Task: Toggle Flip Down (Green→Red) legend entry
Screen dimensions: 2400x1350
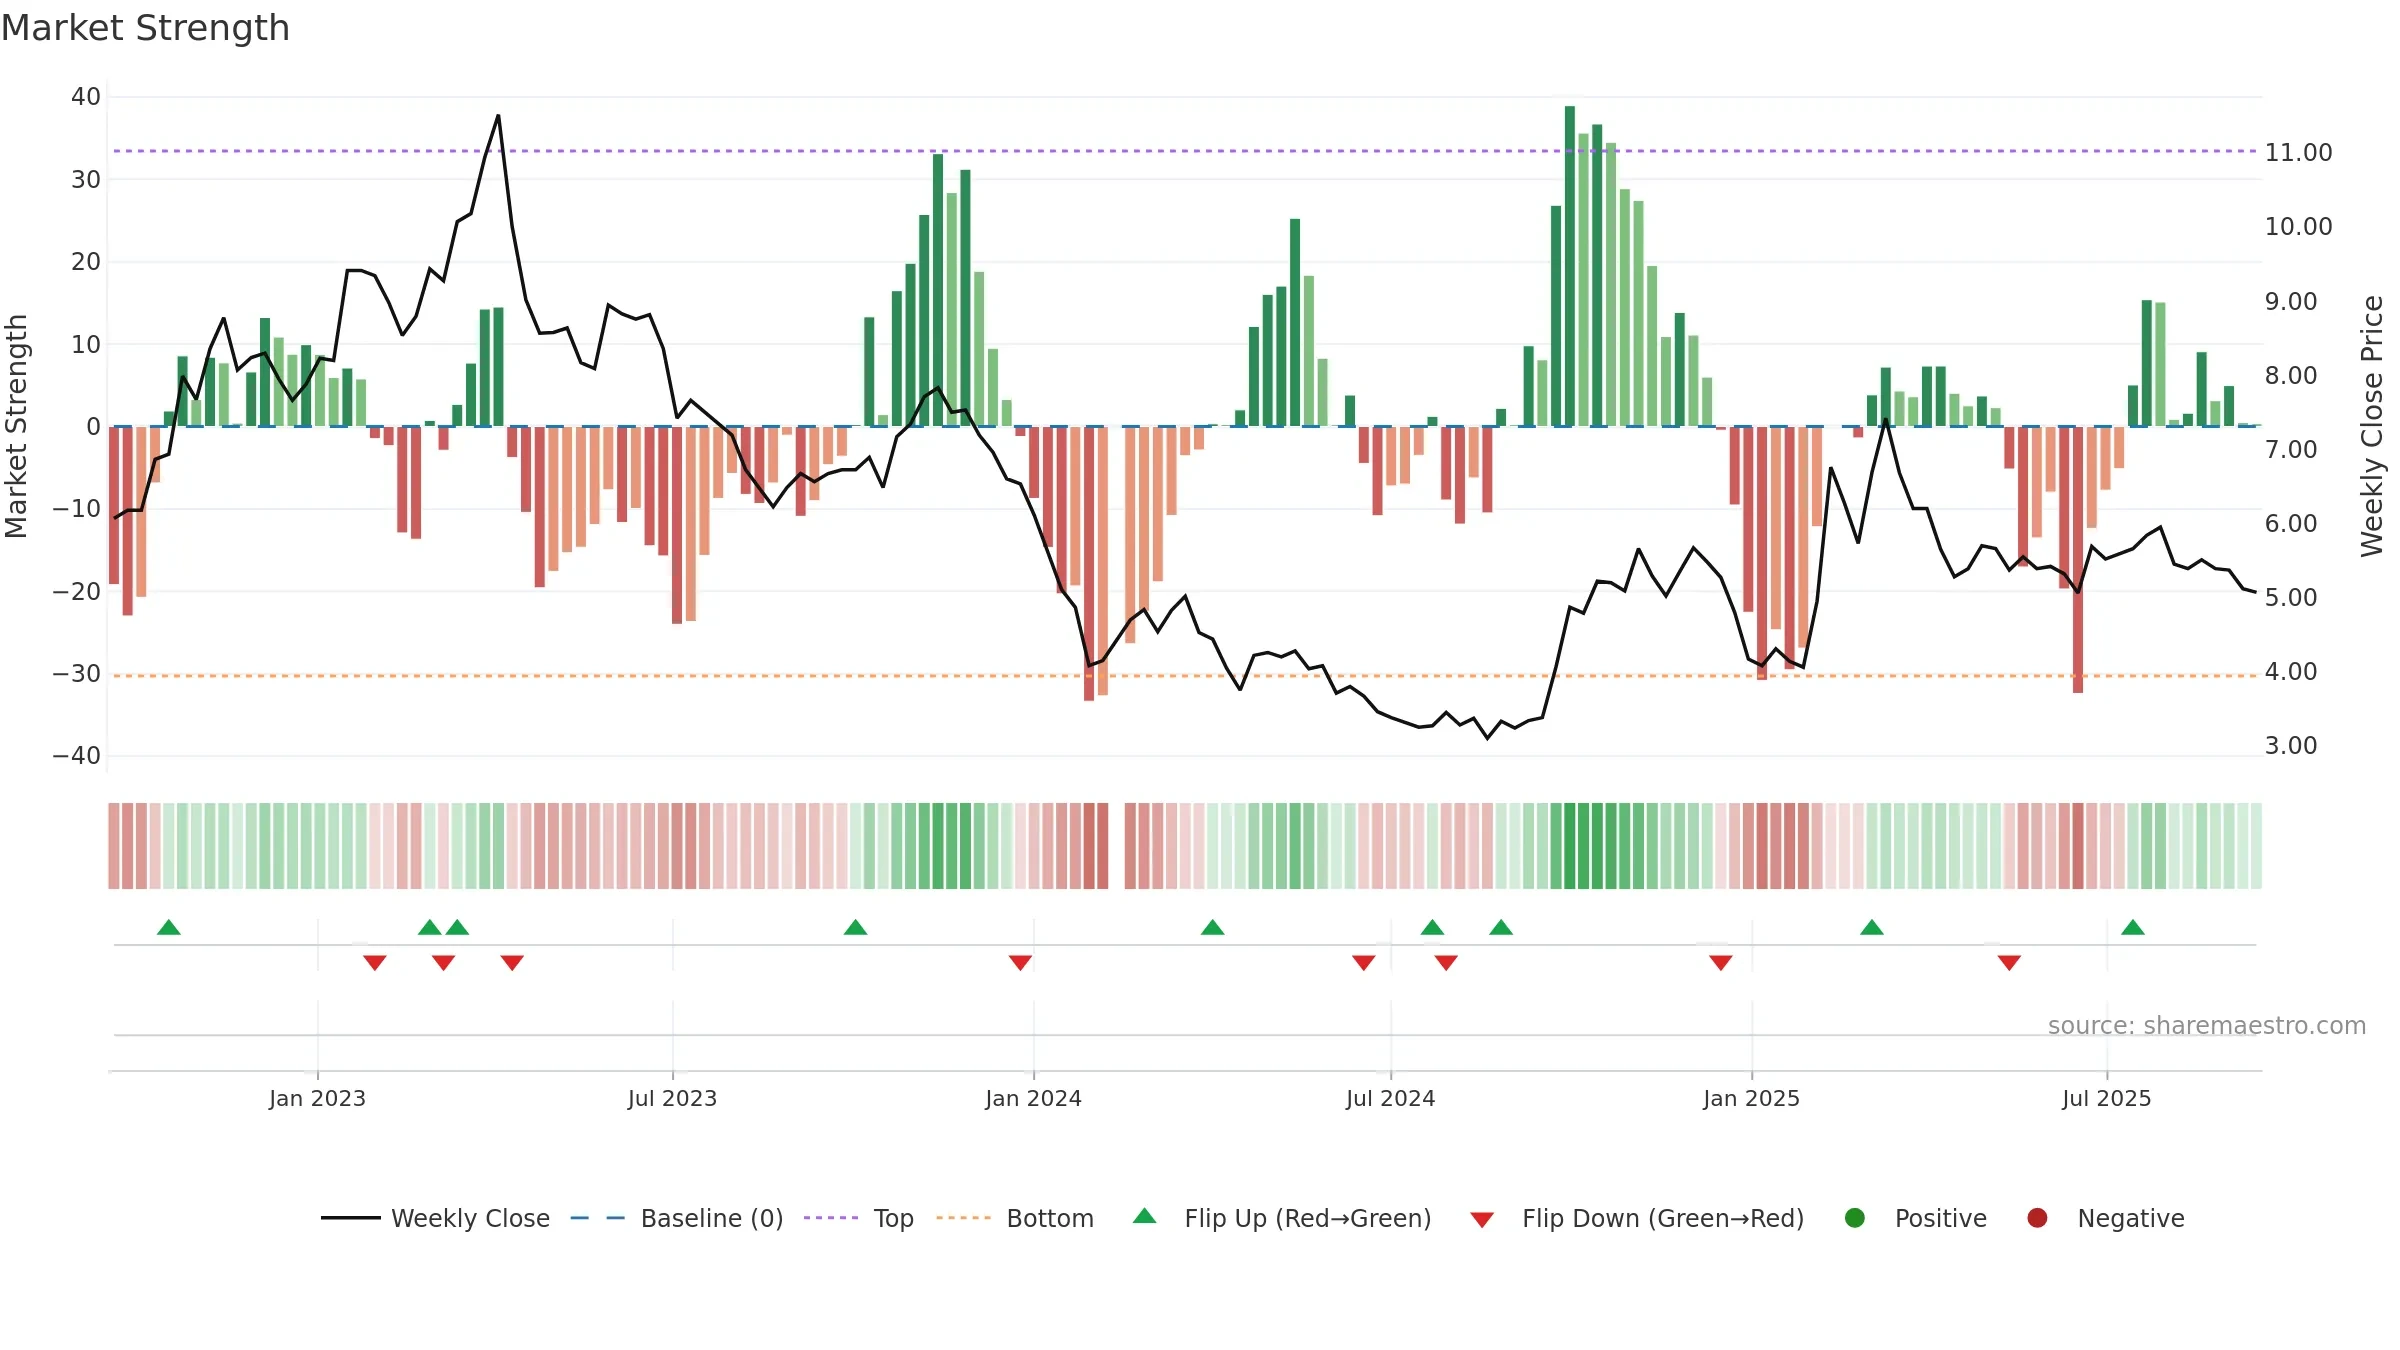Action: 1637,1218
